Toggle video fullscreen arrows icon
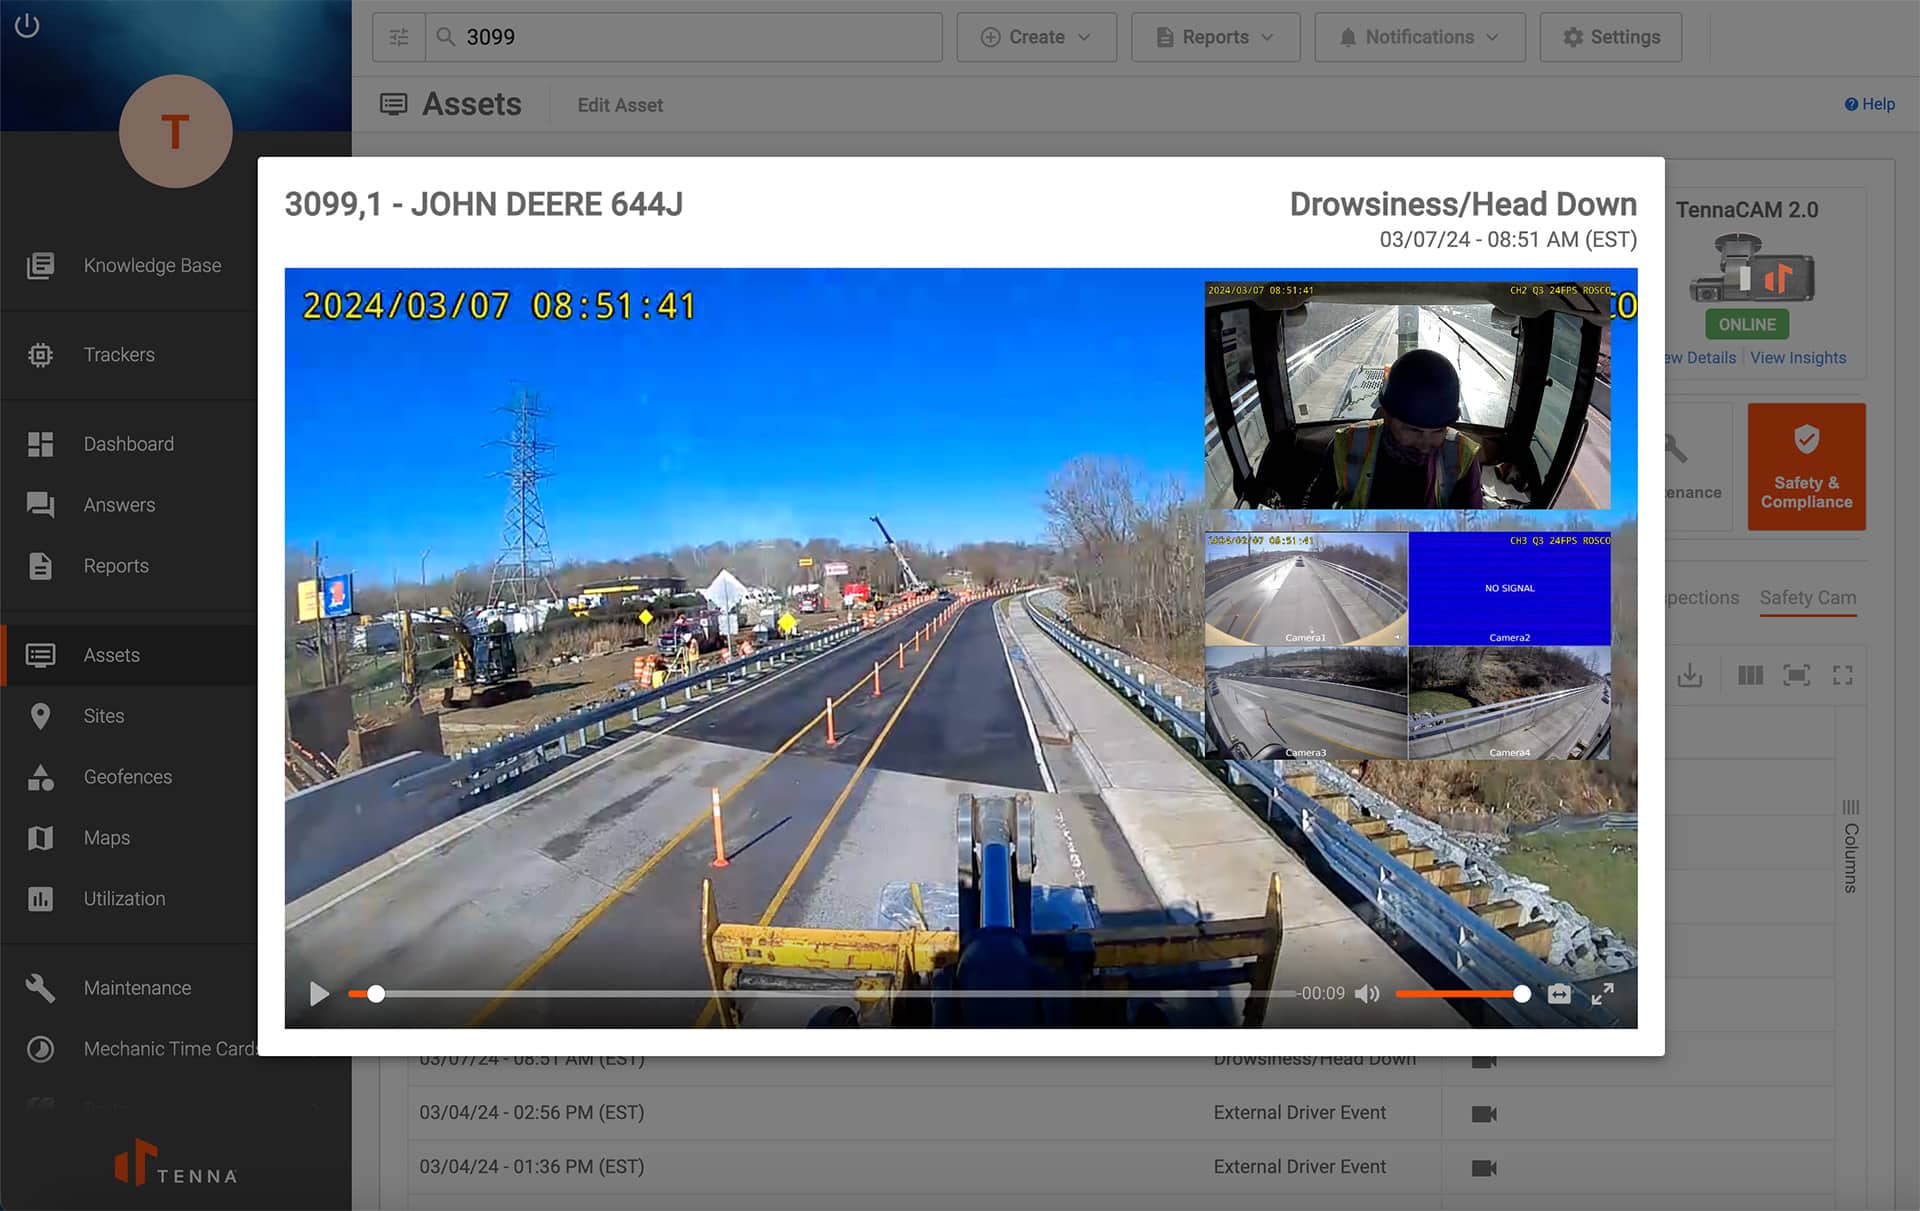The image size is (1920, 1211). click(1602, 994)
